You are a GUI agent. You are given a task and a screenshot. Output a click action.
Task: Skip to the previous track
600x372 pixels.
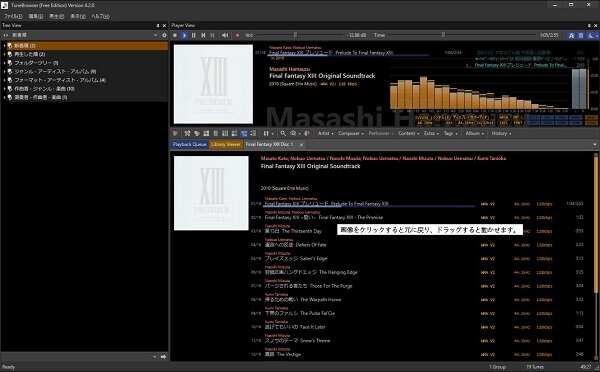point(203,35)
